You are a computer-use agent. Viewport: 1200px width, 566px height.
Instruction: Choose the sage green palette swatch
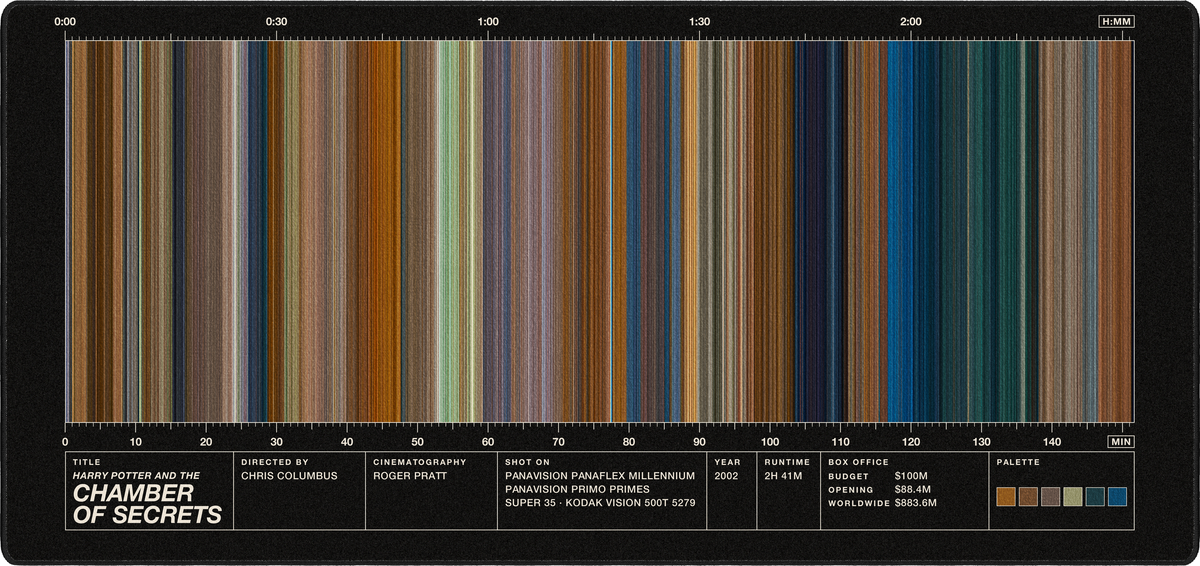point(1073,496)
